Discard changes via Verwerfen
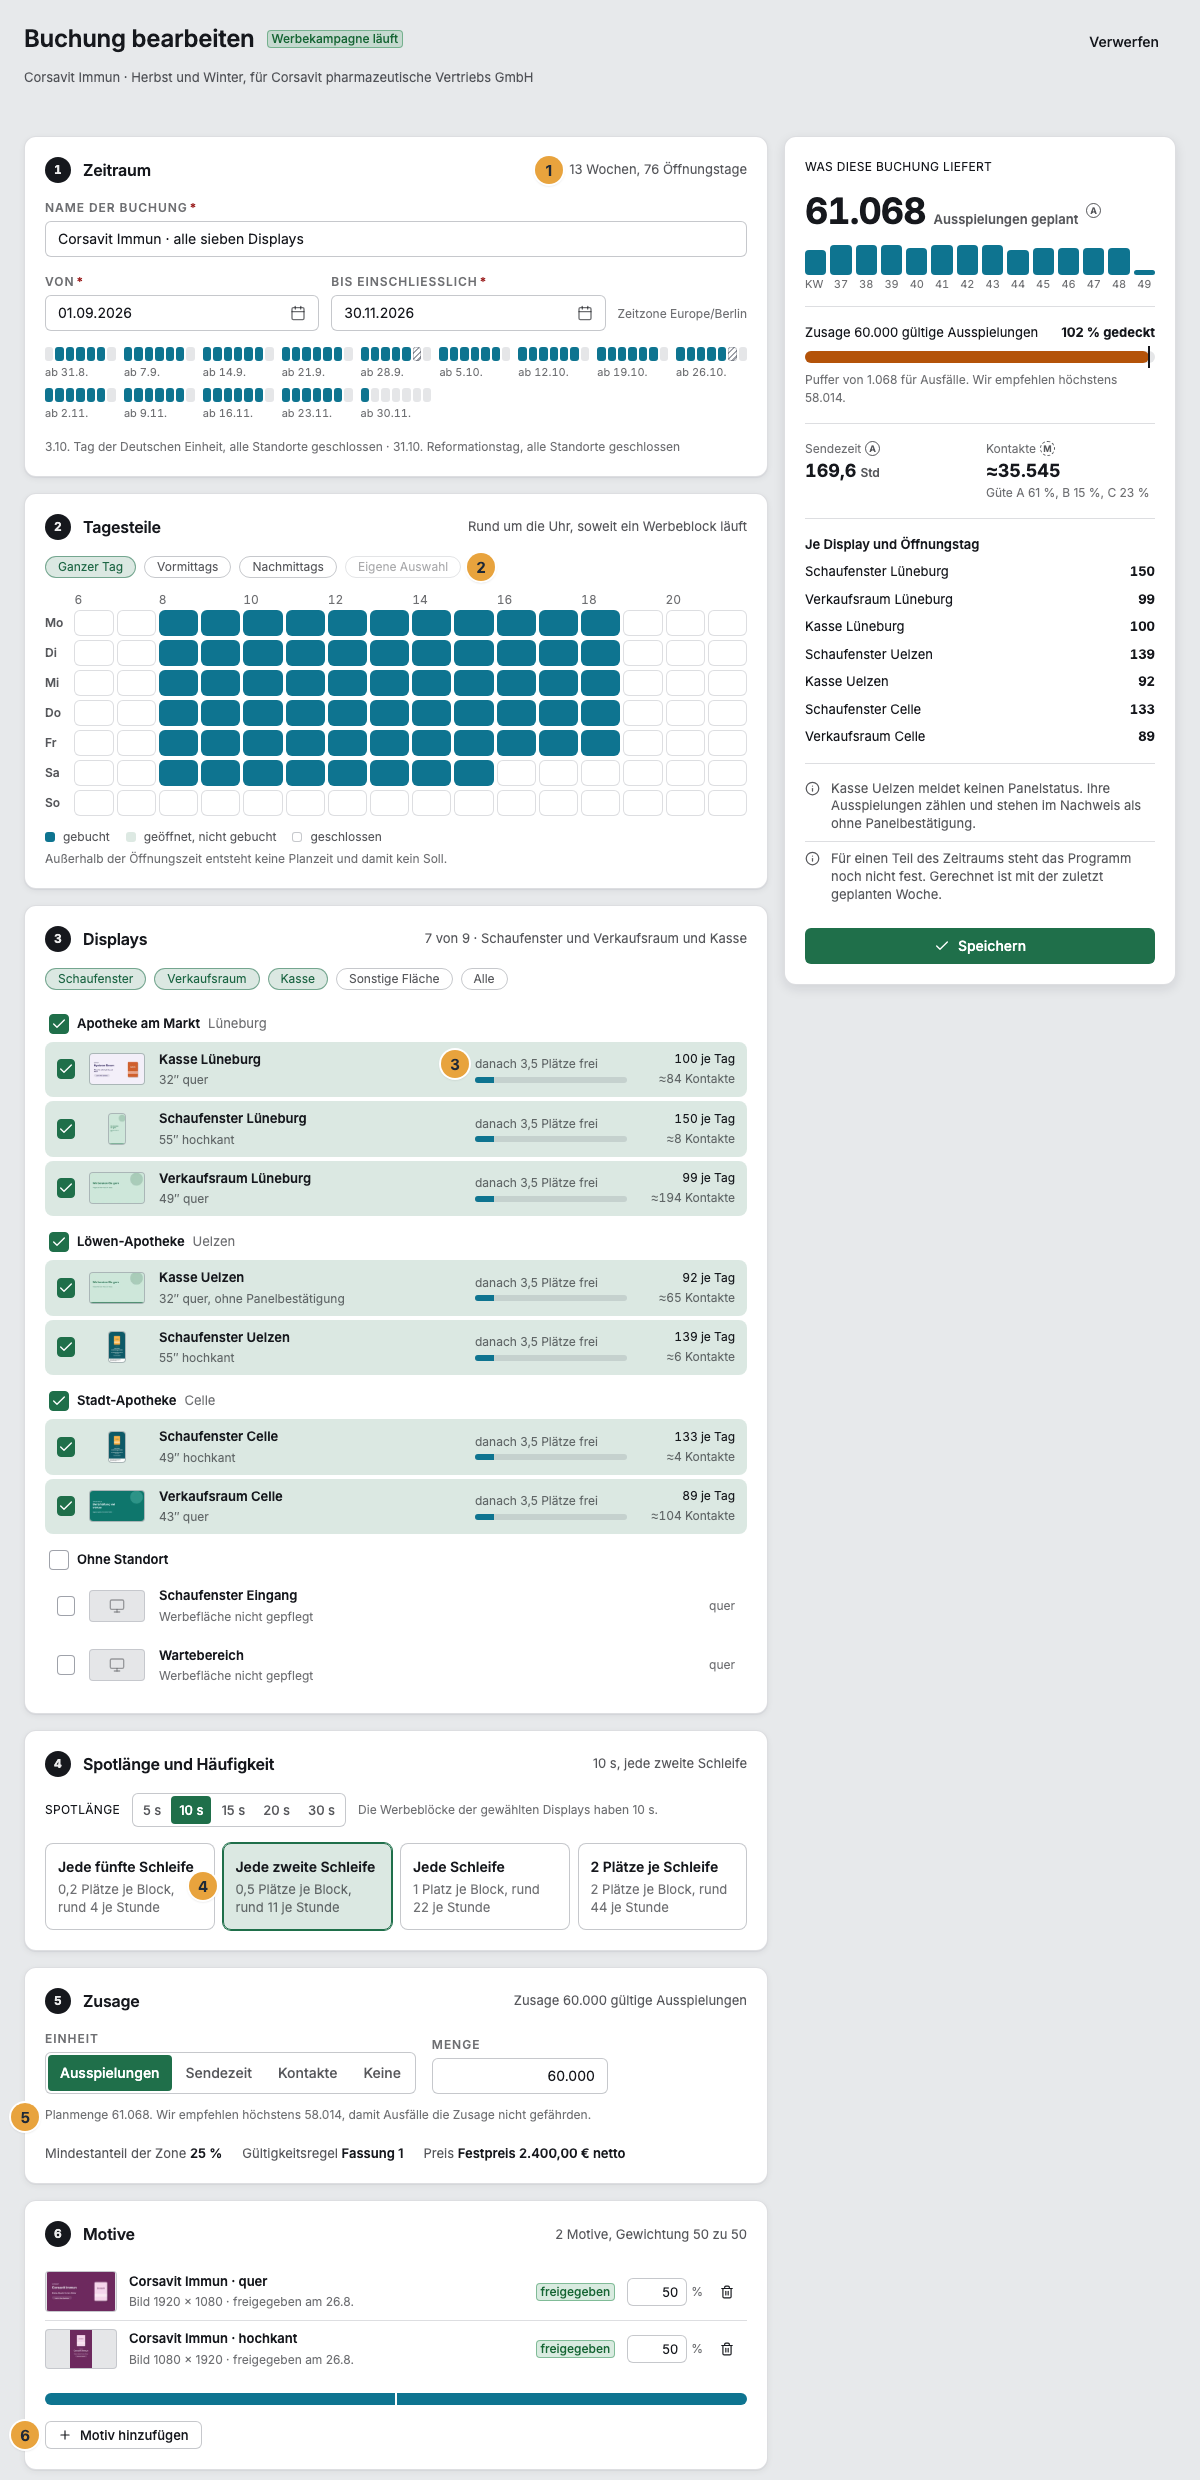This screenshot has height=2480, width=1200. point(1124,42)
